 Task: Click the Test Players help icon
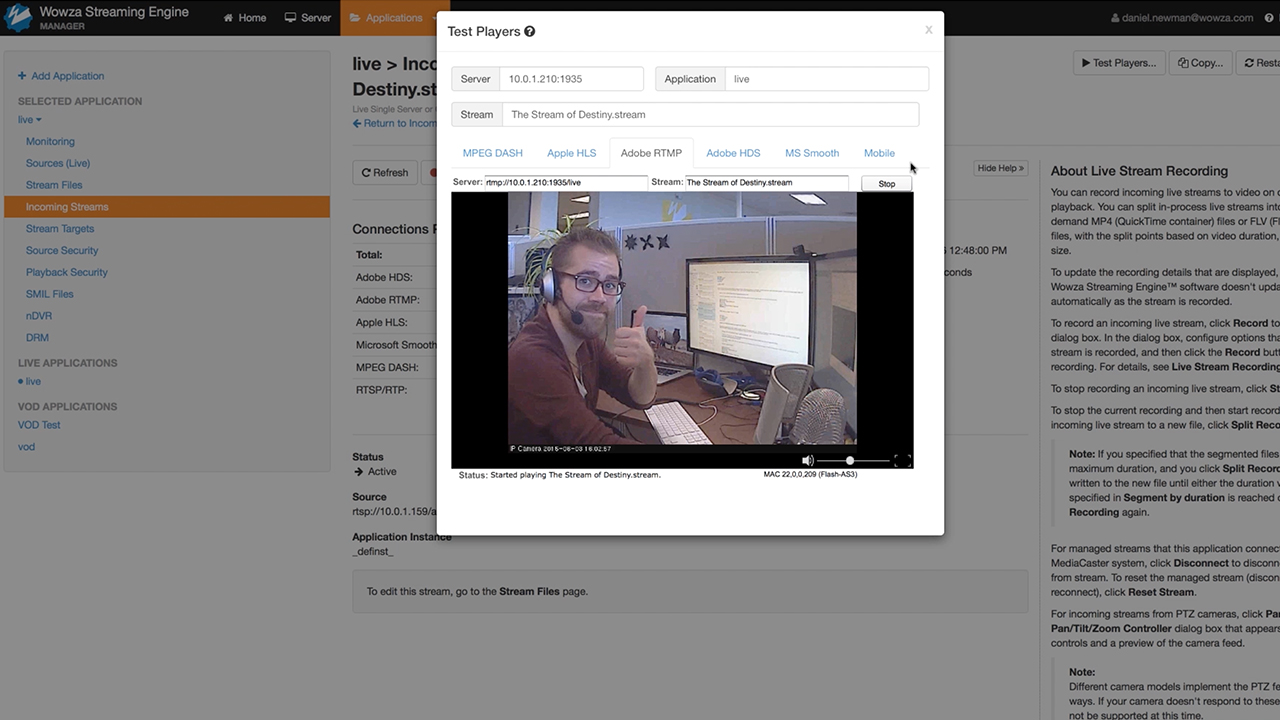click(530, 32)
